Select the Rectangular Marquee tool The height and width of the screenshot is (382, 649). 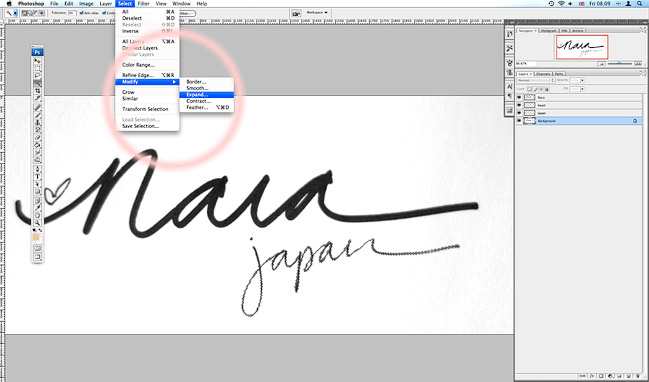tap(37, 67)
